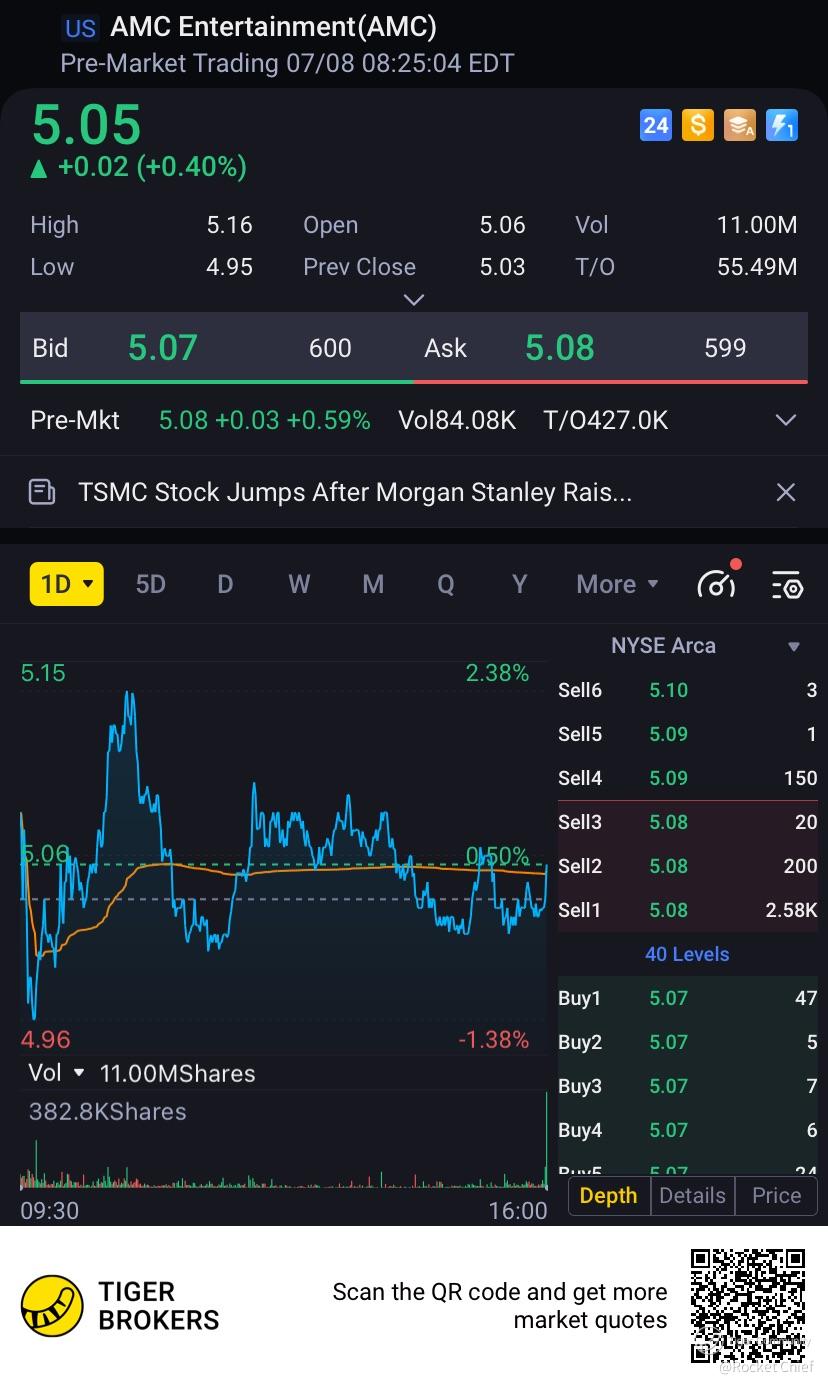Switch chart to 5D timeframe
This screenshot has height=1386, width=828.
150,584
